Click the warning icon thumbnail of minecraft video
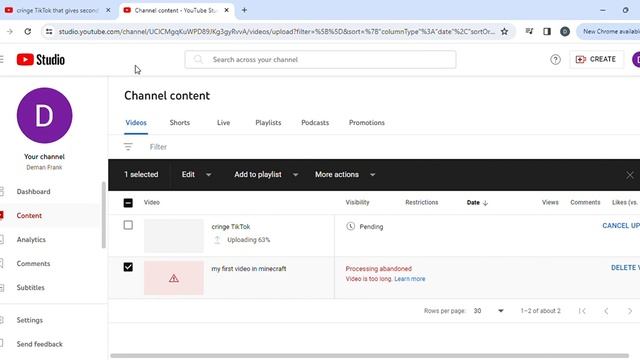The image size is (640, 360). point(173,278)
